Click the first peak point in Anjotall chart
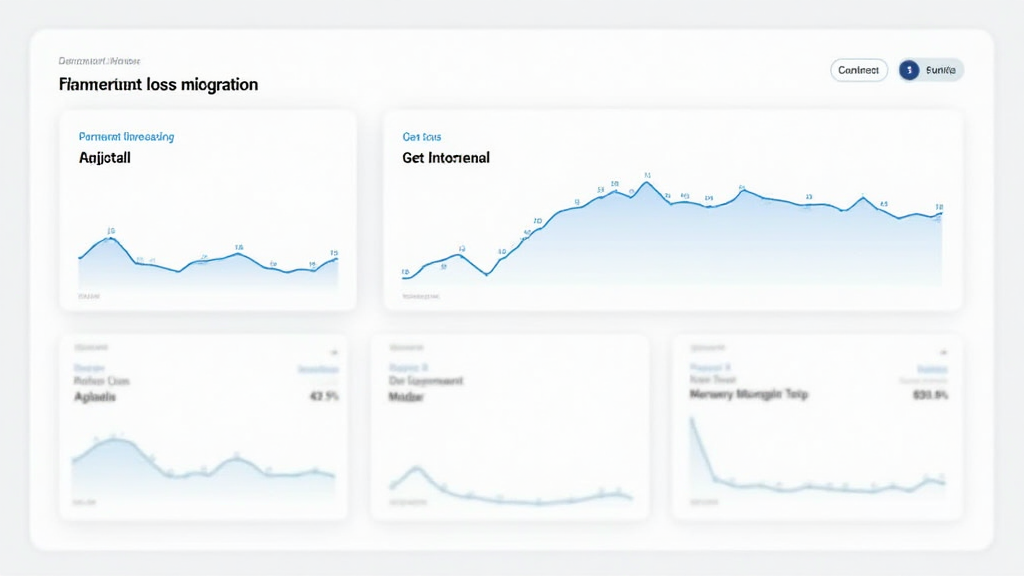 (111, 238)
